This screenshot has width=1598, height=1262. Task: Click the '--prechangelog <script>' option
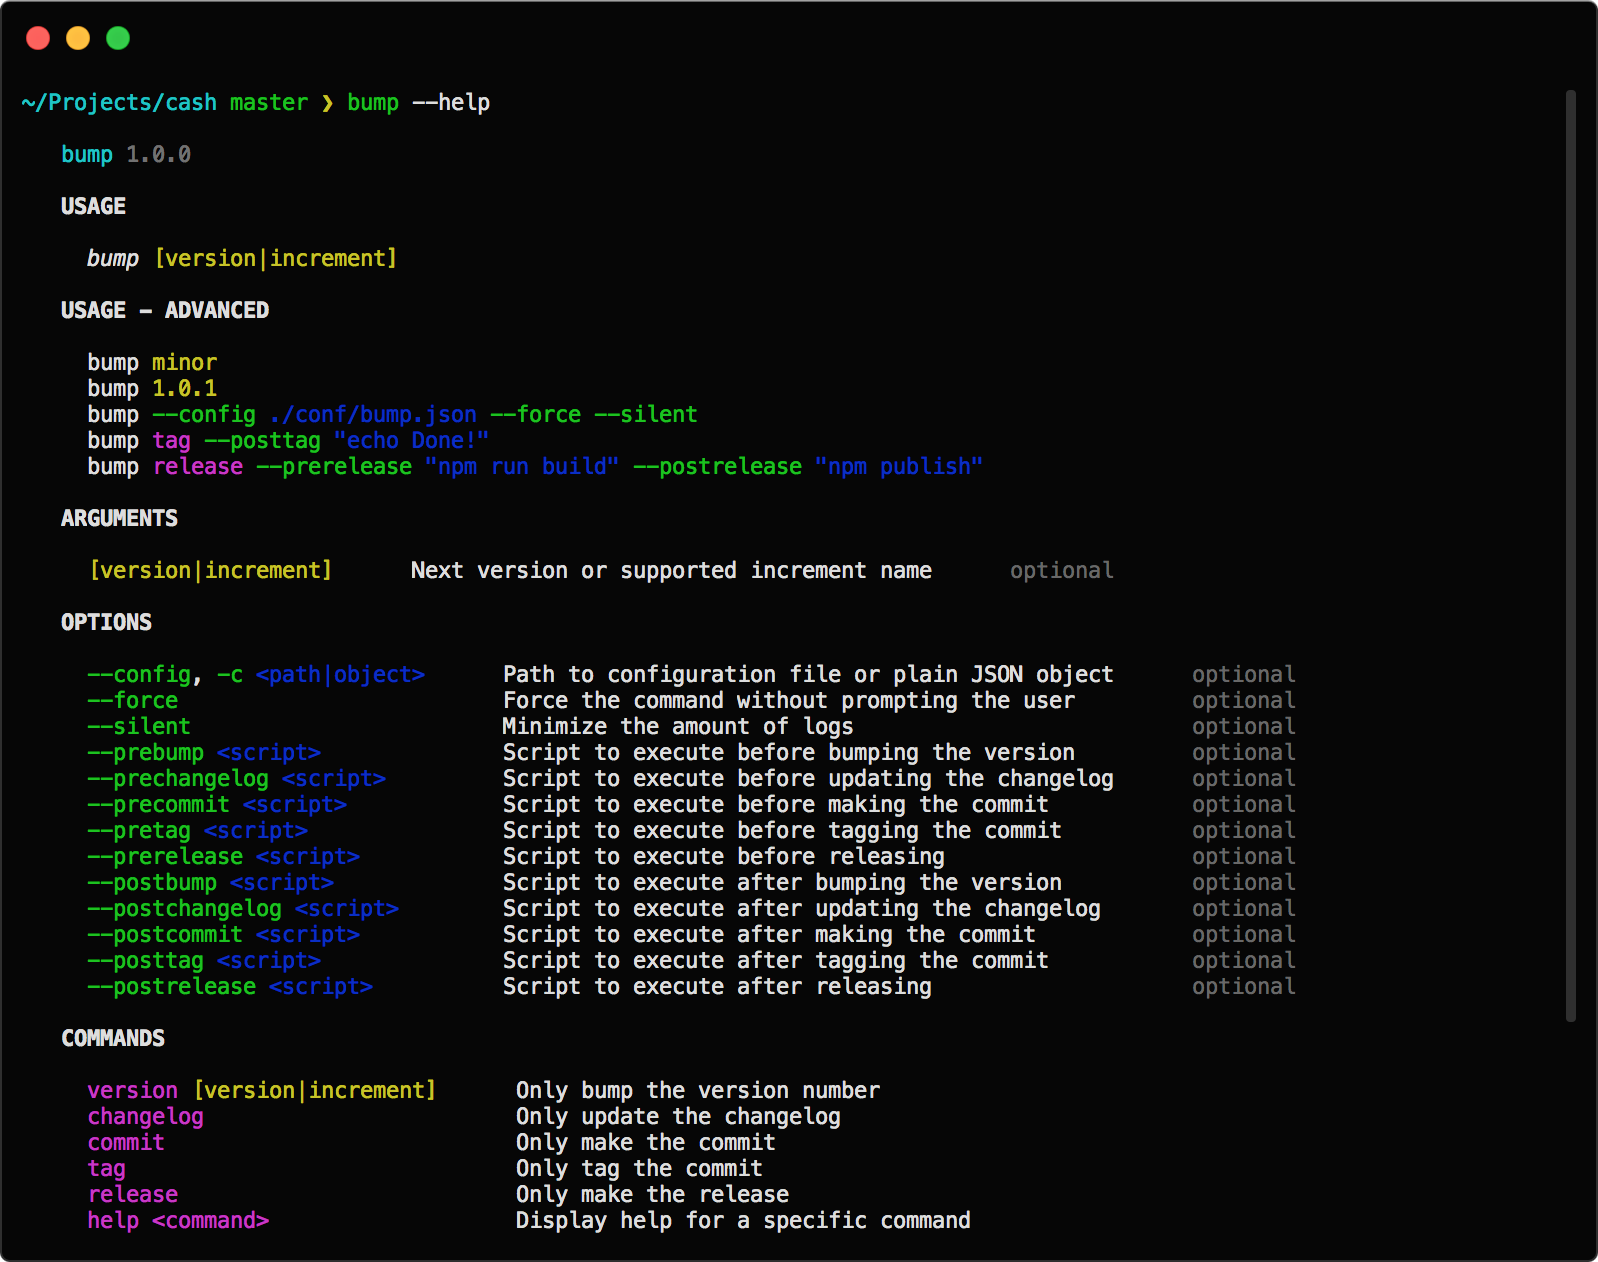point(236,778)
